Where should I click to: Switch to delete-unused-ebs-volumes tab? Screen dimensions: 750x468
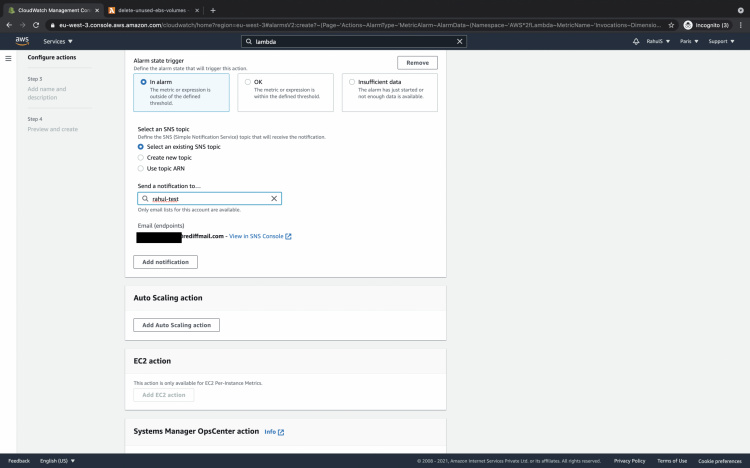(150, 10)
